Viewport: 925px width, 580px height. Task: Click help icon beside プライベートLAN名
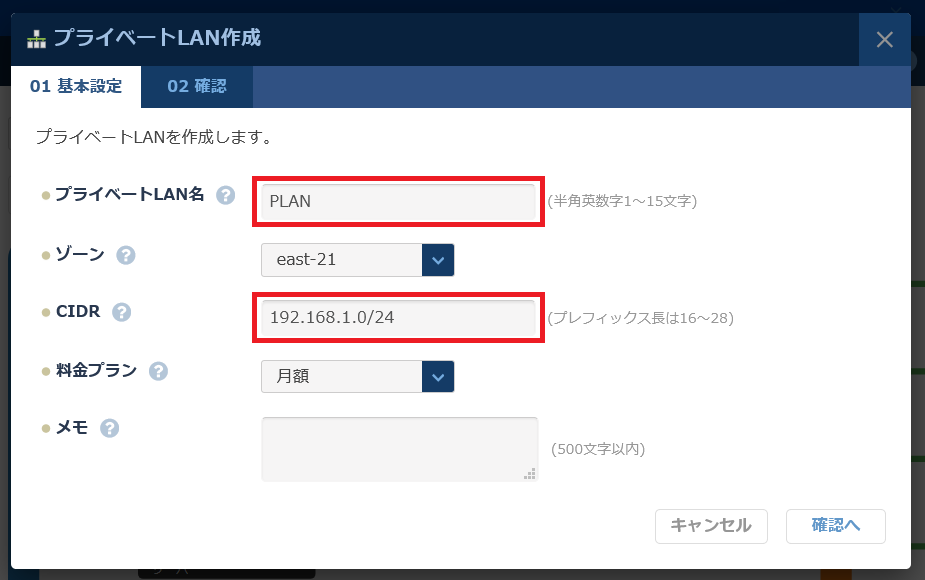[226, 195]
